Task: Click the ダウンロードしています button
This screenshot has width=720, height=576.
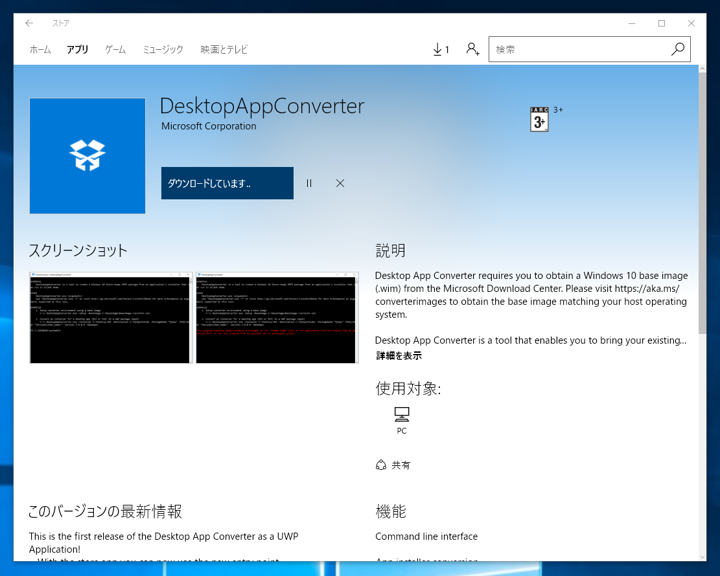Action: point(227,183)
